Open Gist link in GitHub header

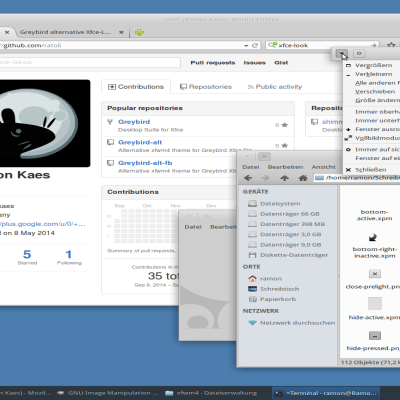click(x=281, y=63)
